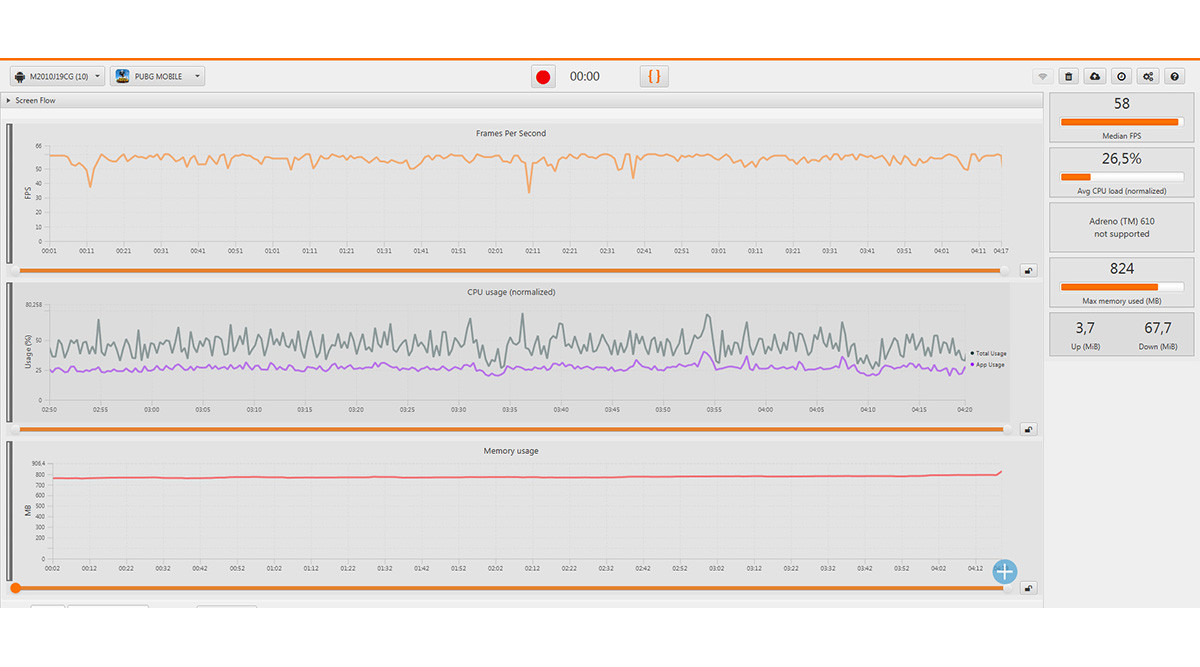
Task: Toggle the lock on the FPS chart
Action: click(x=1028, y=270)
